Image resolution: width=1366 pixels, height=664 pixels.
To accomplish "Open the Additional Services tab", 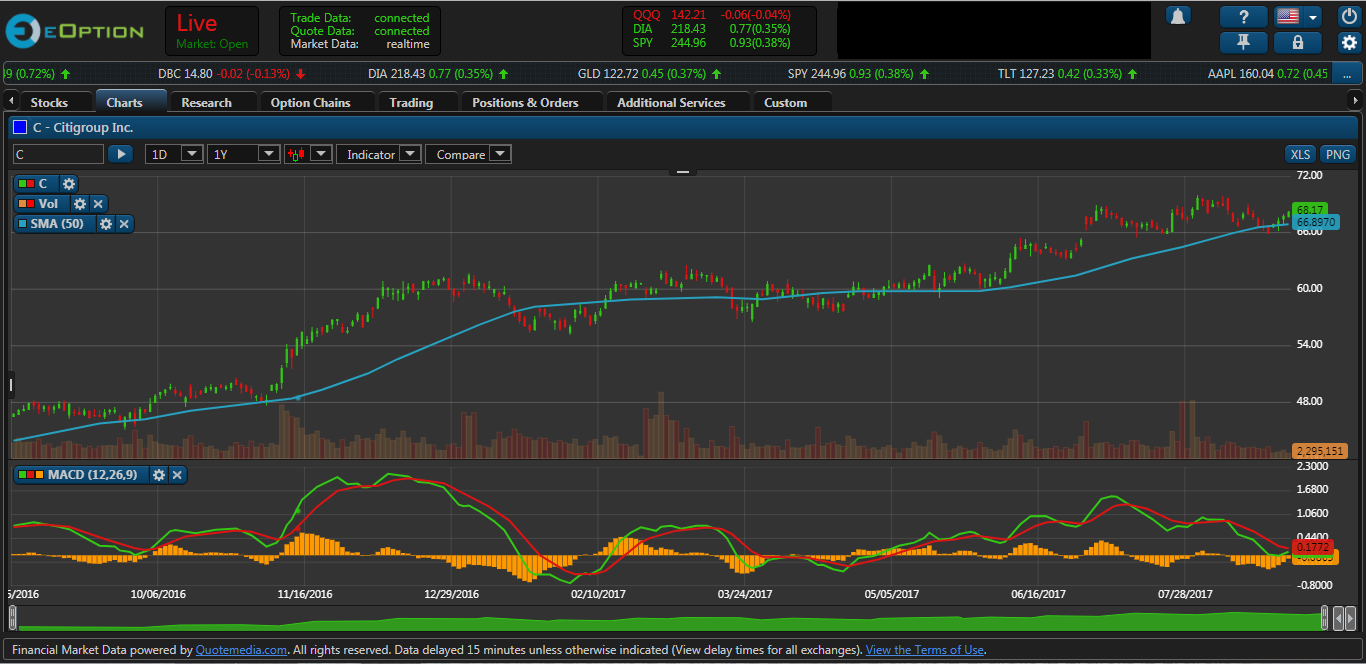I will point(671,102).
